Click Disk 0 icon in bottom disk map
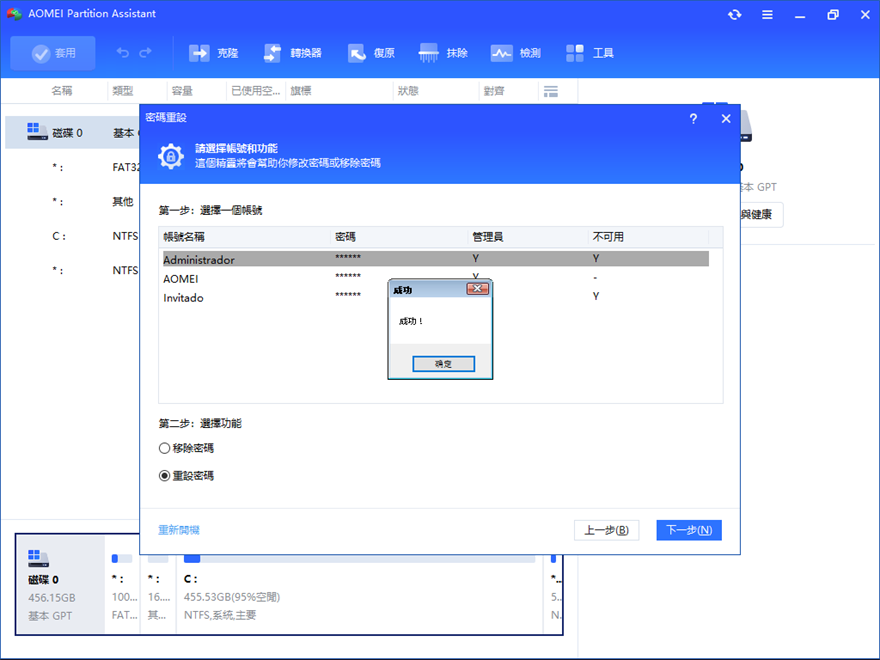The height and width of the screenshot is (660, 880). pos(38,558)
